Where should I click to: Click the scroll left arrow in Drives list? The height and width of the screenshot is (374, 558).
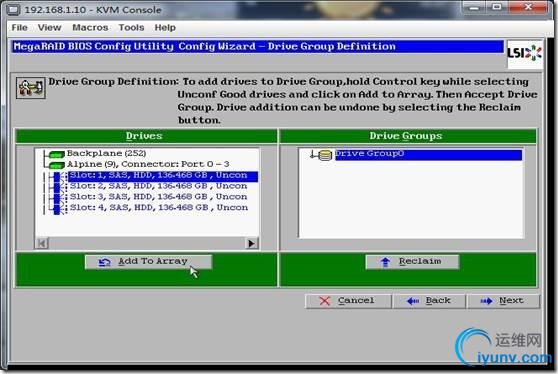point(42,243)
